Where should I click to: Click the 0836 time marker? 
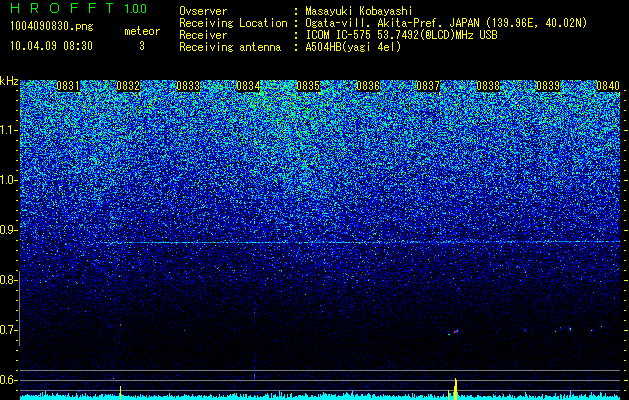368,86
